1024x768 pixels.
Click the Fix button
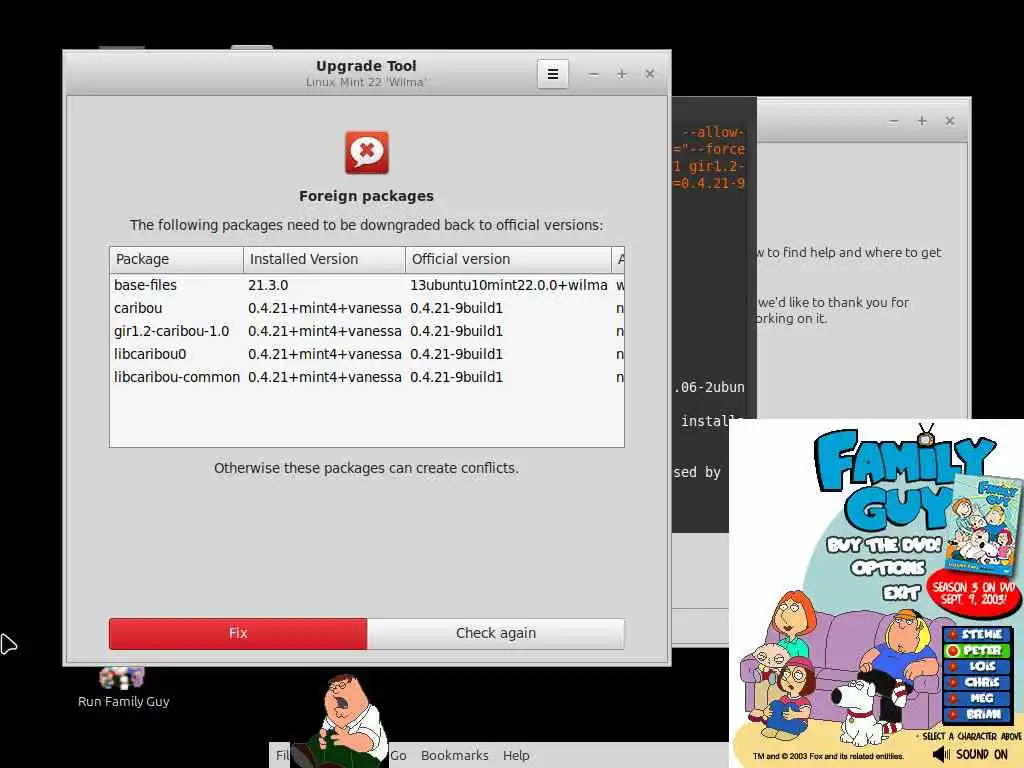(x=238, y=633)
